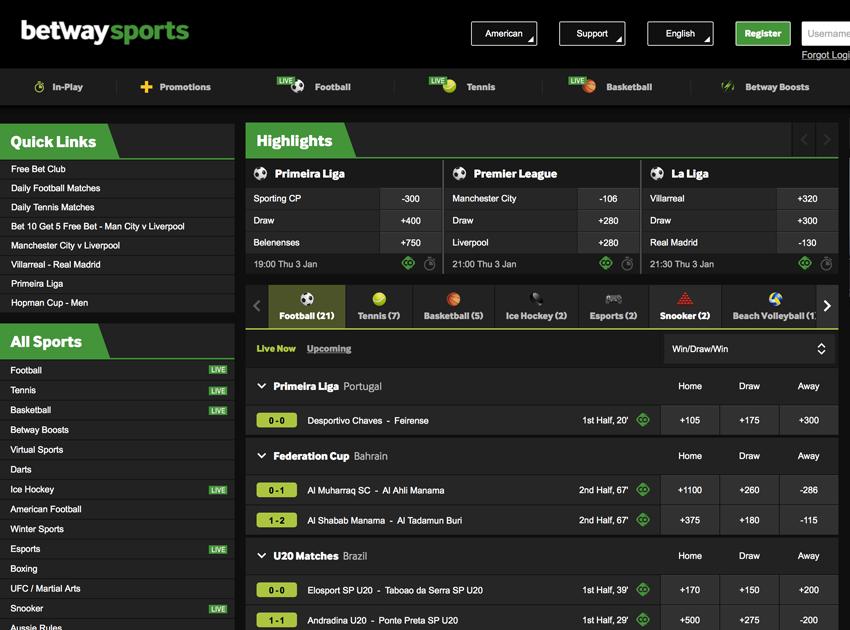Open Manchester City v Liverpool quick link

pos(117,246)
